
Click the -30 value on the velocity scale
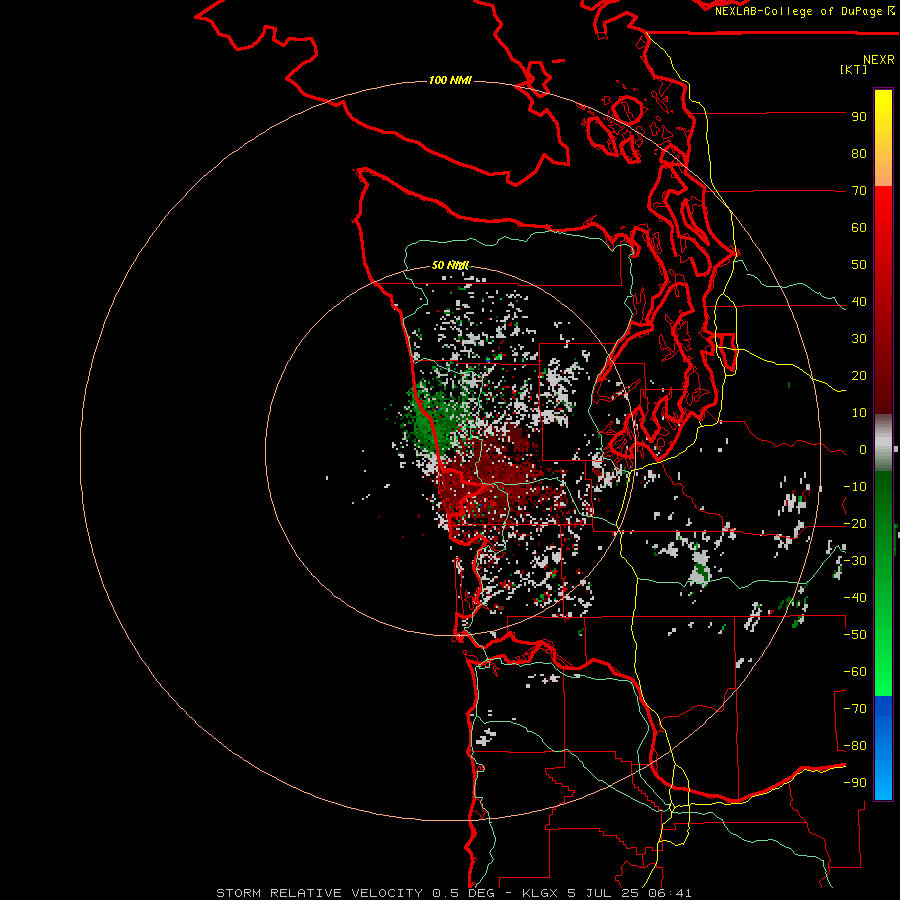click(x=855, y=561)
